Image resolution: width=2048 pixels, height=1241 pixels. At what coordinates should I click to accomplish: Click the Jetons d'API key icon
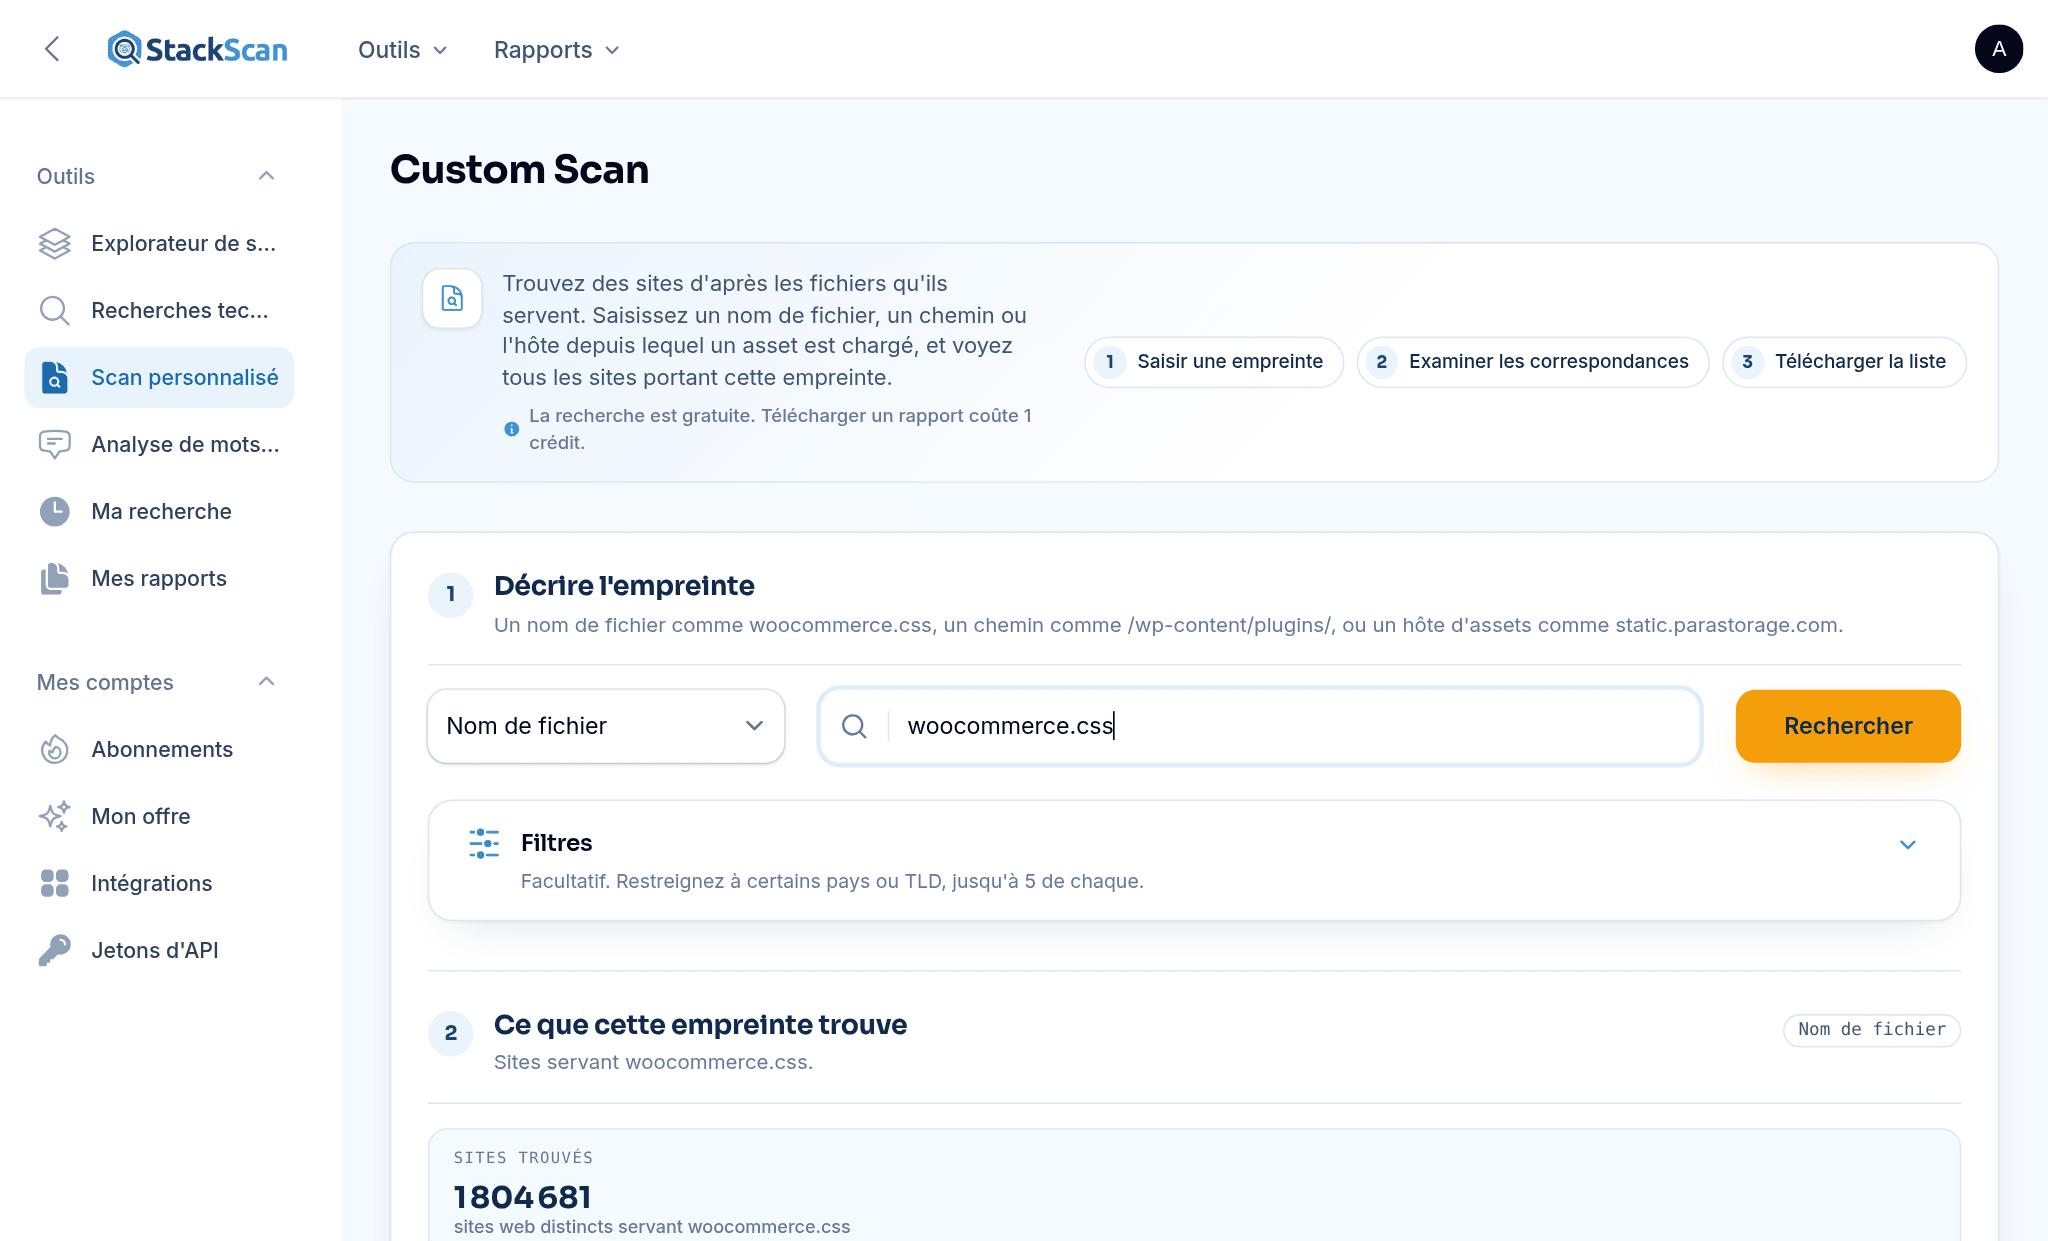tap(55, 950)
